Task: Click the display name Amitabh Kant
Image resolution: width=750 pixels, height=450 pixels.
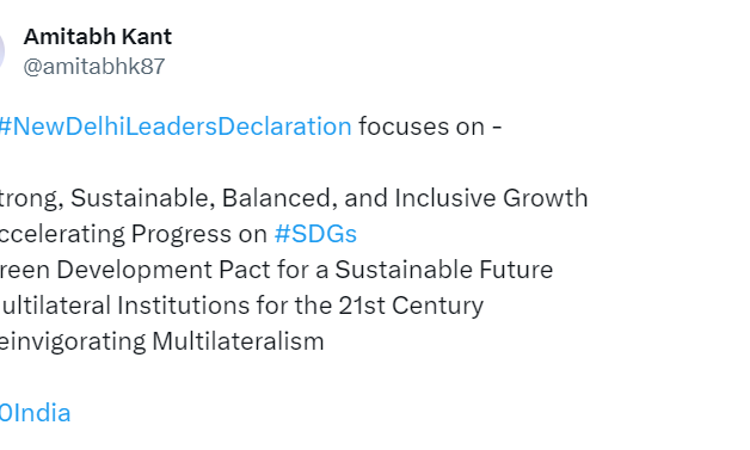Action: click(x=97, y=37)
